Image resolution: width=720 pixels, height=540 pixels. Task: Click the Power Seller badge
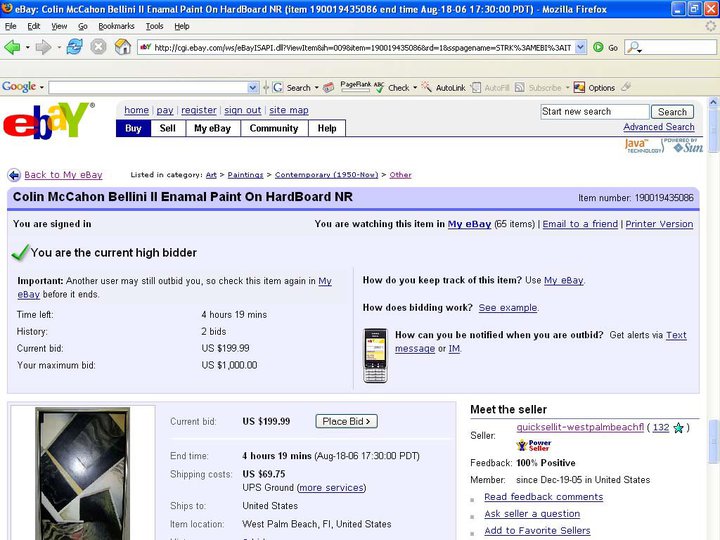pyautogui.click(x=534, y=445)
